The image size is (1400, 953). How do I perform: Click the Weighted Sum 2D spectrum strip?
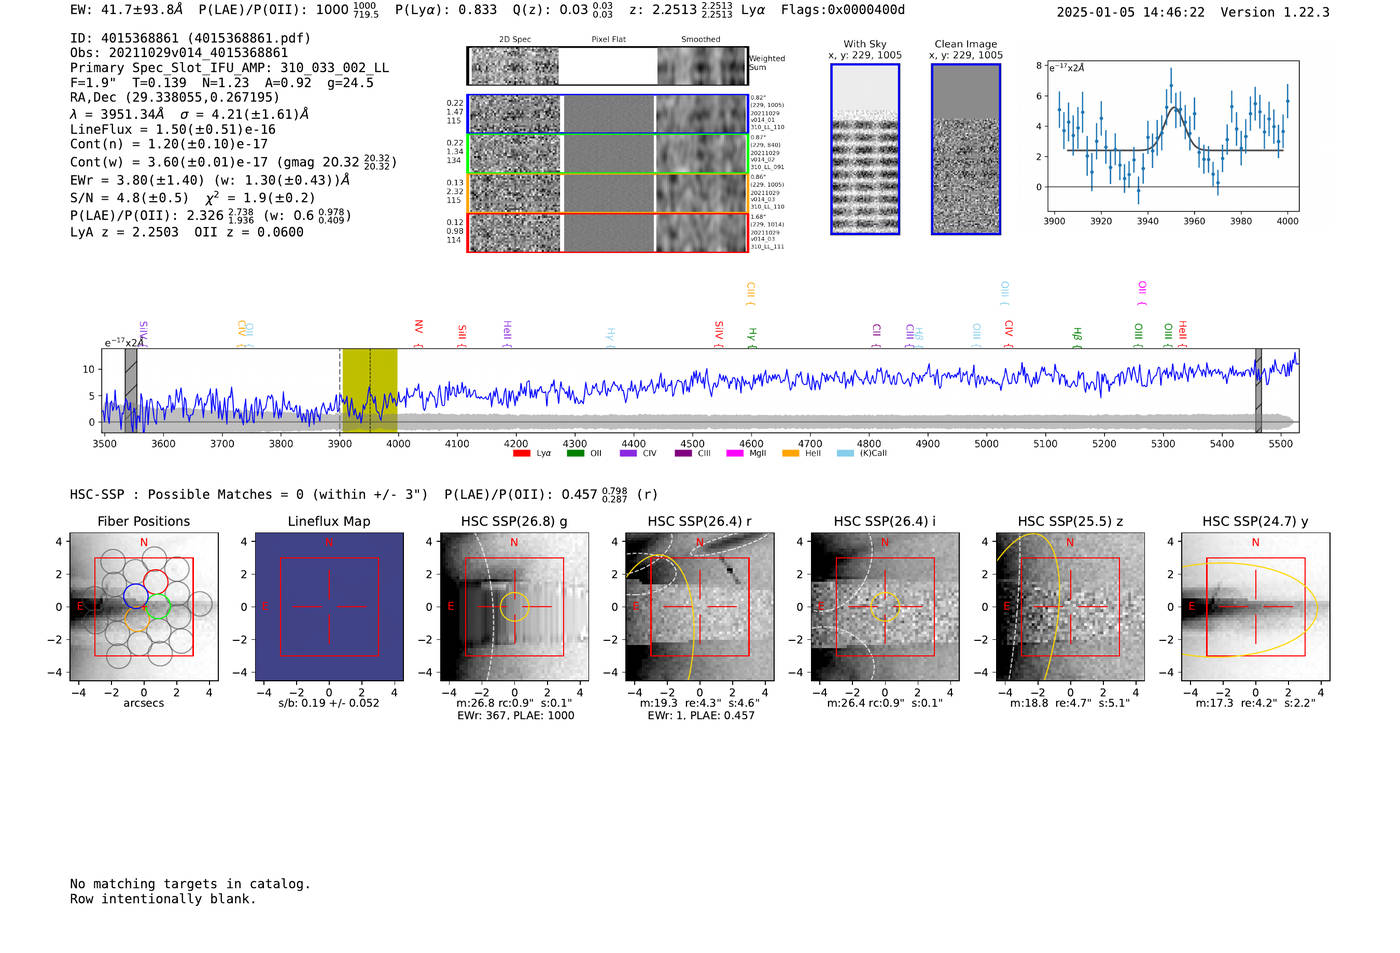607,66
